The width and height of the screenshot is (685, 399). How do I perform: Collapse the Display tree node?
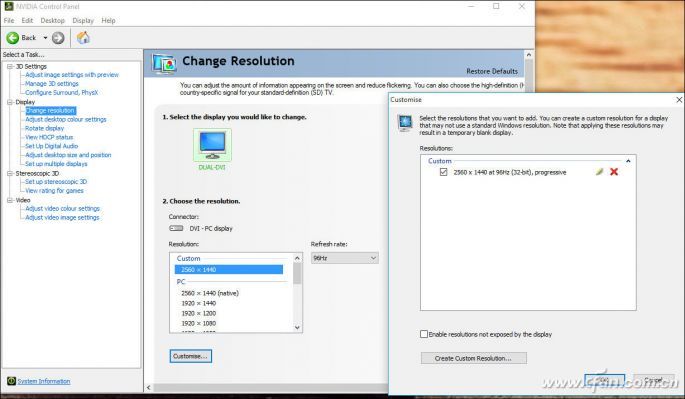(10, 102)
